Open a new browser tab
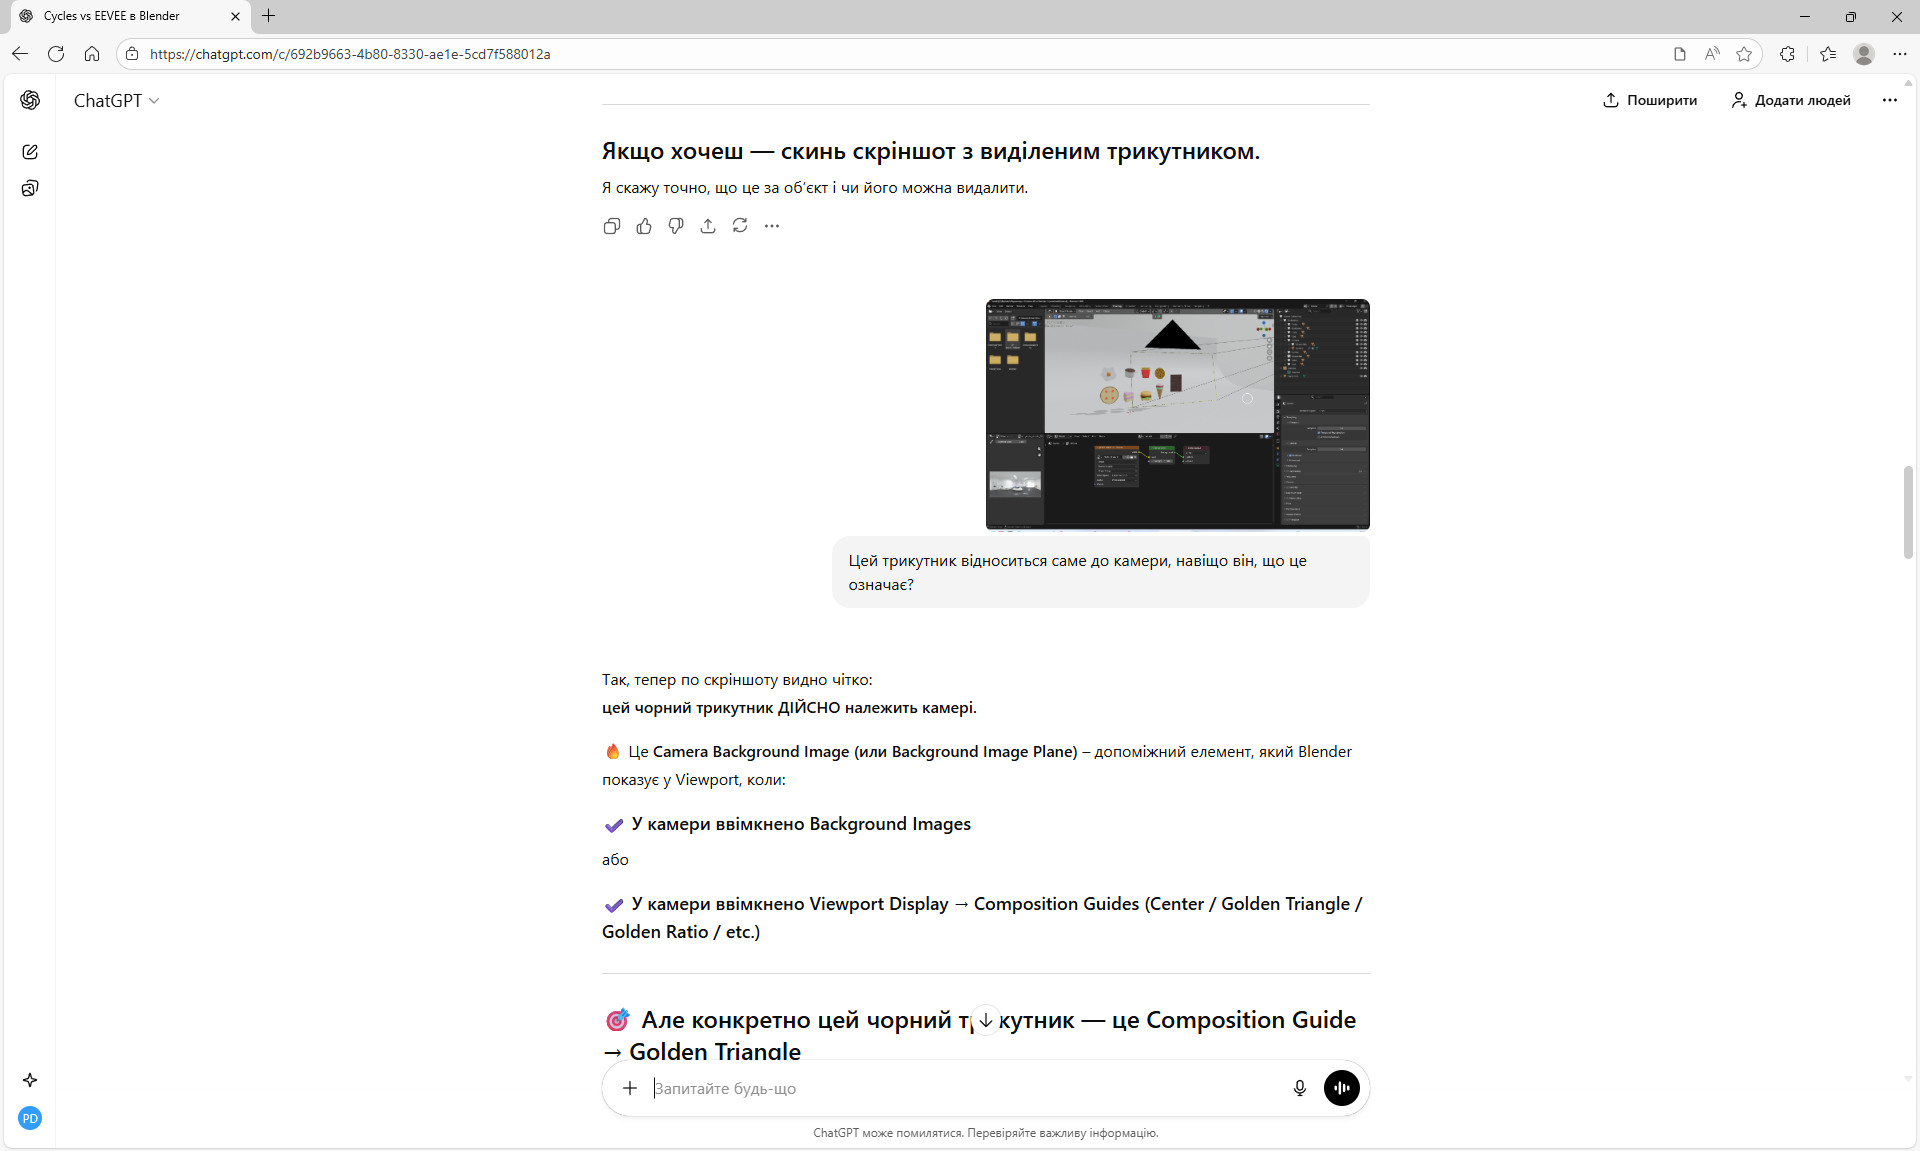The height and width of the screenshot is (1151, 1920). (x=268, y=16)
